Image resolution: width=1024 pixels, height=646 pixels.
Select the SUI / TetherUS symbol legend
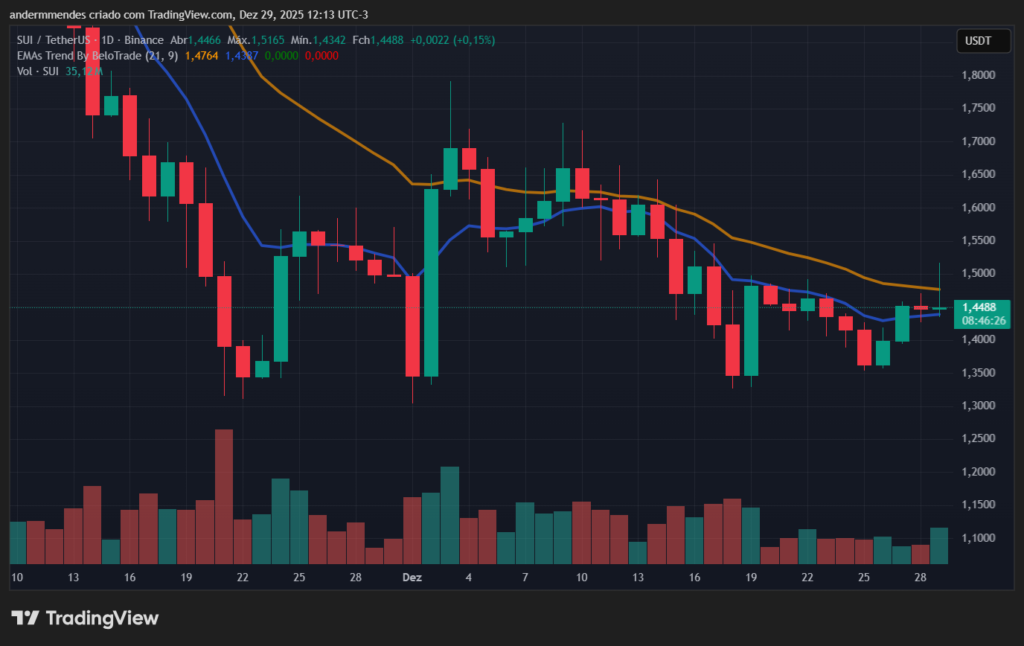click(x=55, y=40)
